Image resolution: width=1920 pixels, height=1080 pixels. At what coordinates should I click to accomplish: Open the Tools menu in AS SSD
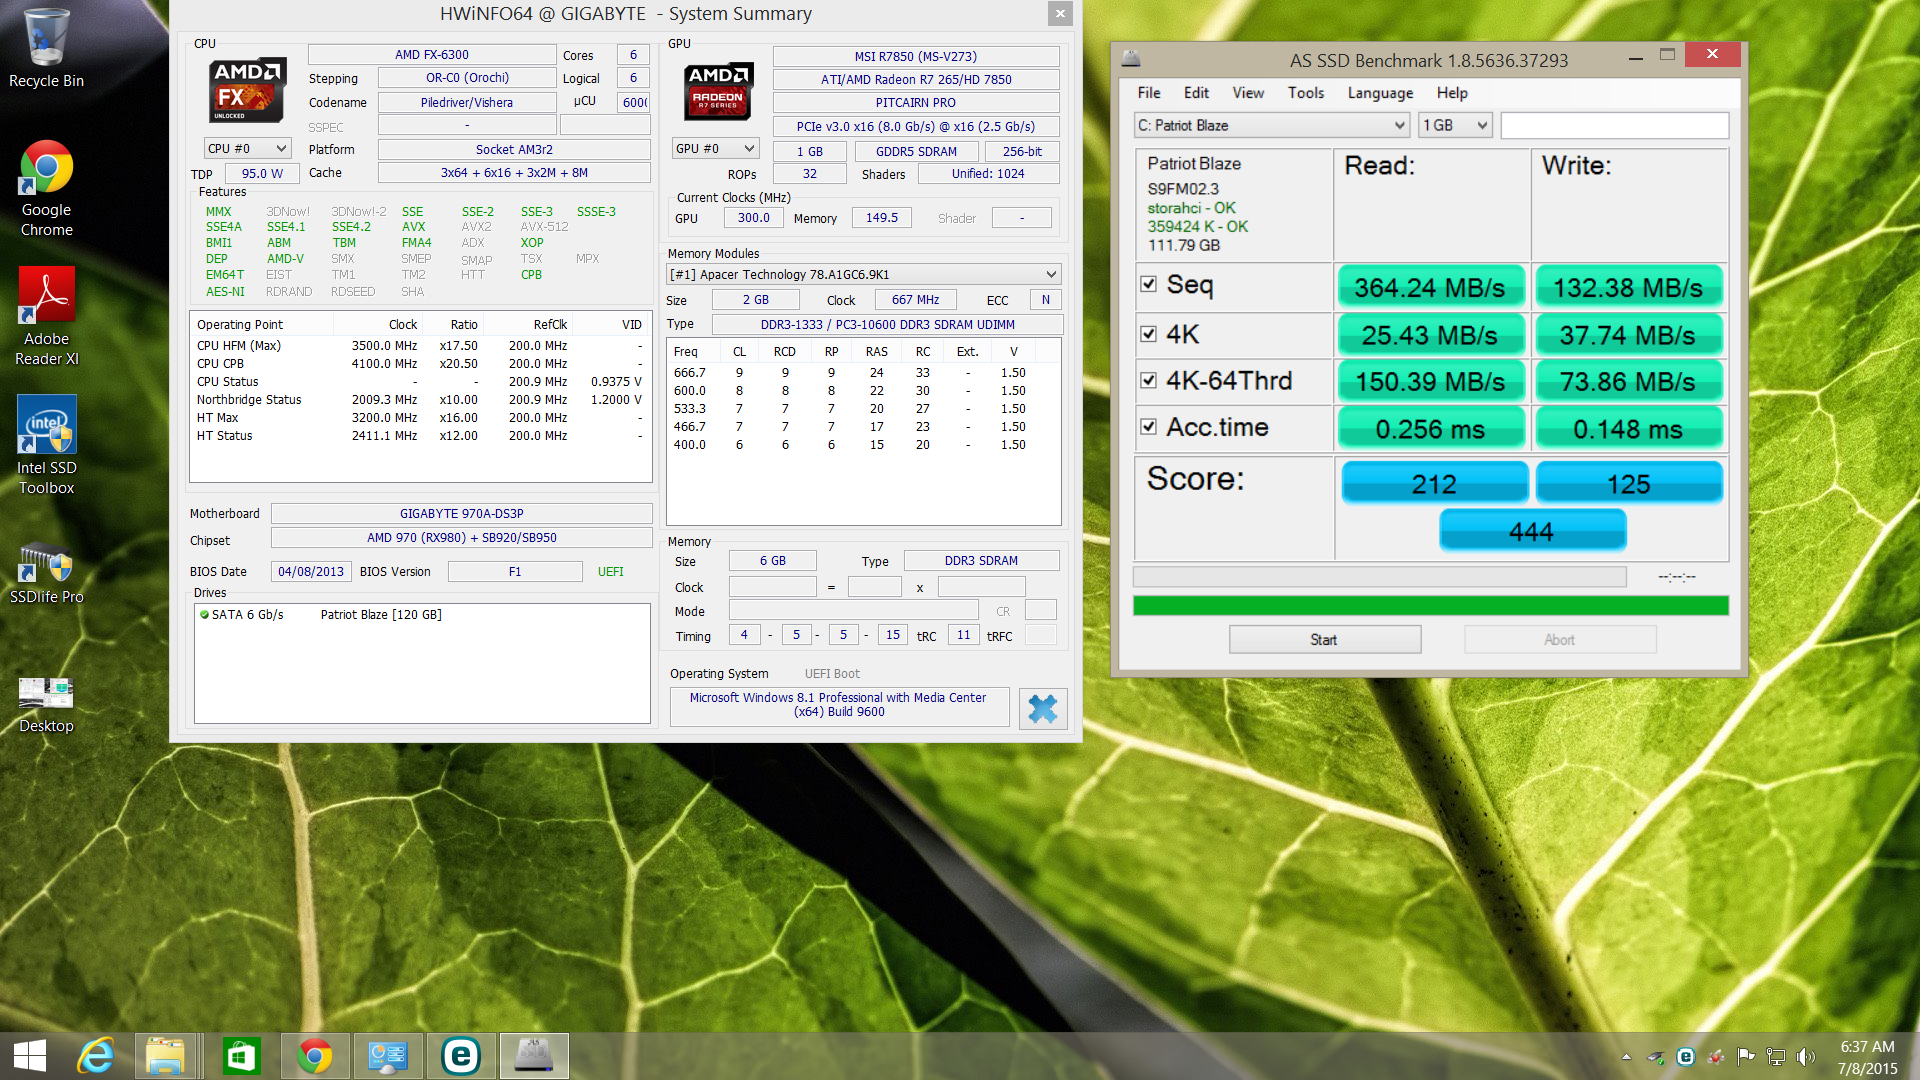(x=1305, y=93)
